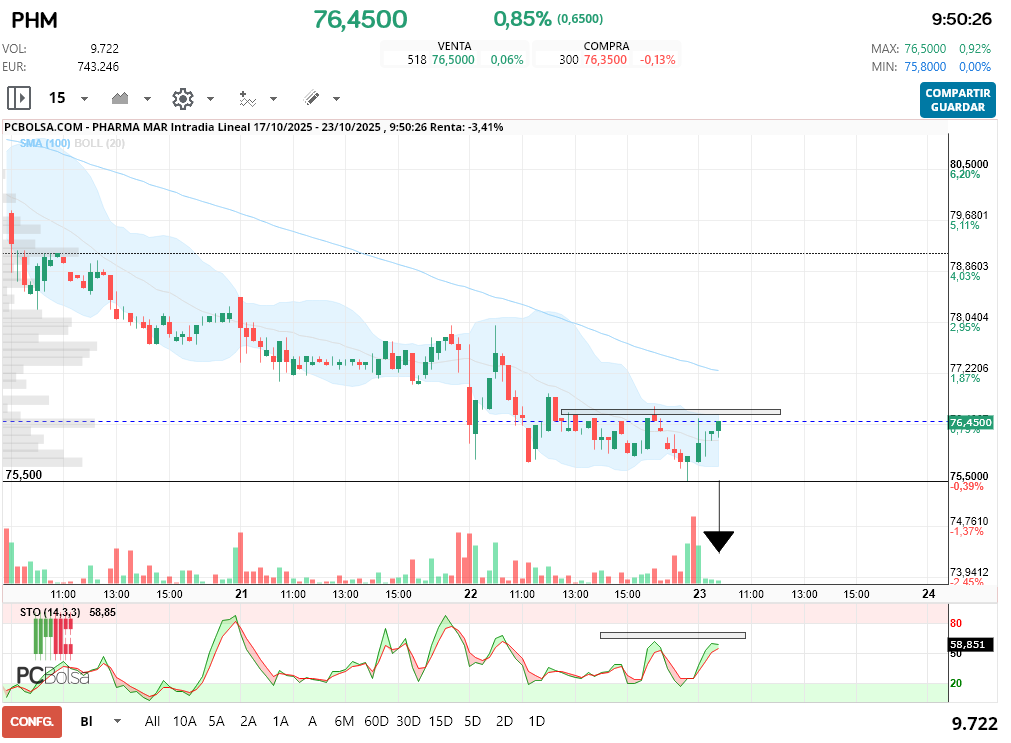Expand the 15 minute interval dropdown

[x=84, y=99]
